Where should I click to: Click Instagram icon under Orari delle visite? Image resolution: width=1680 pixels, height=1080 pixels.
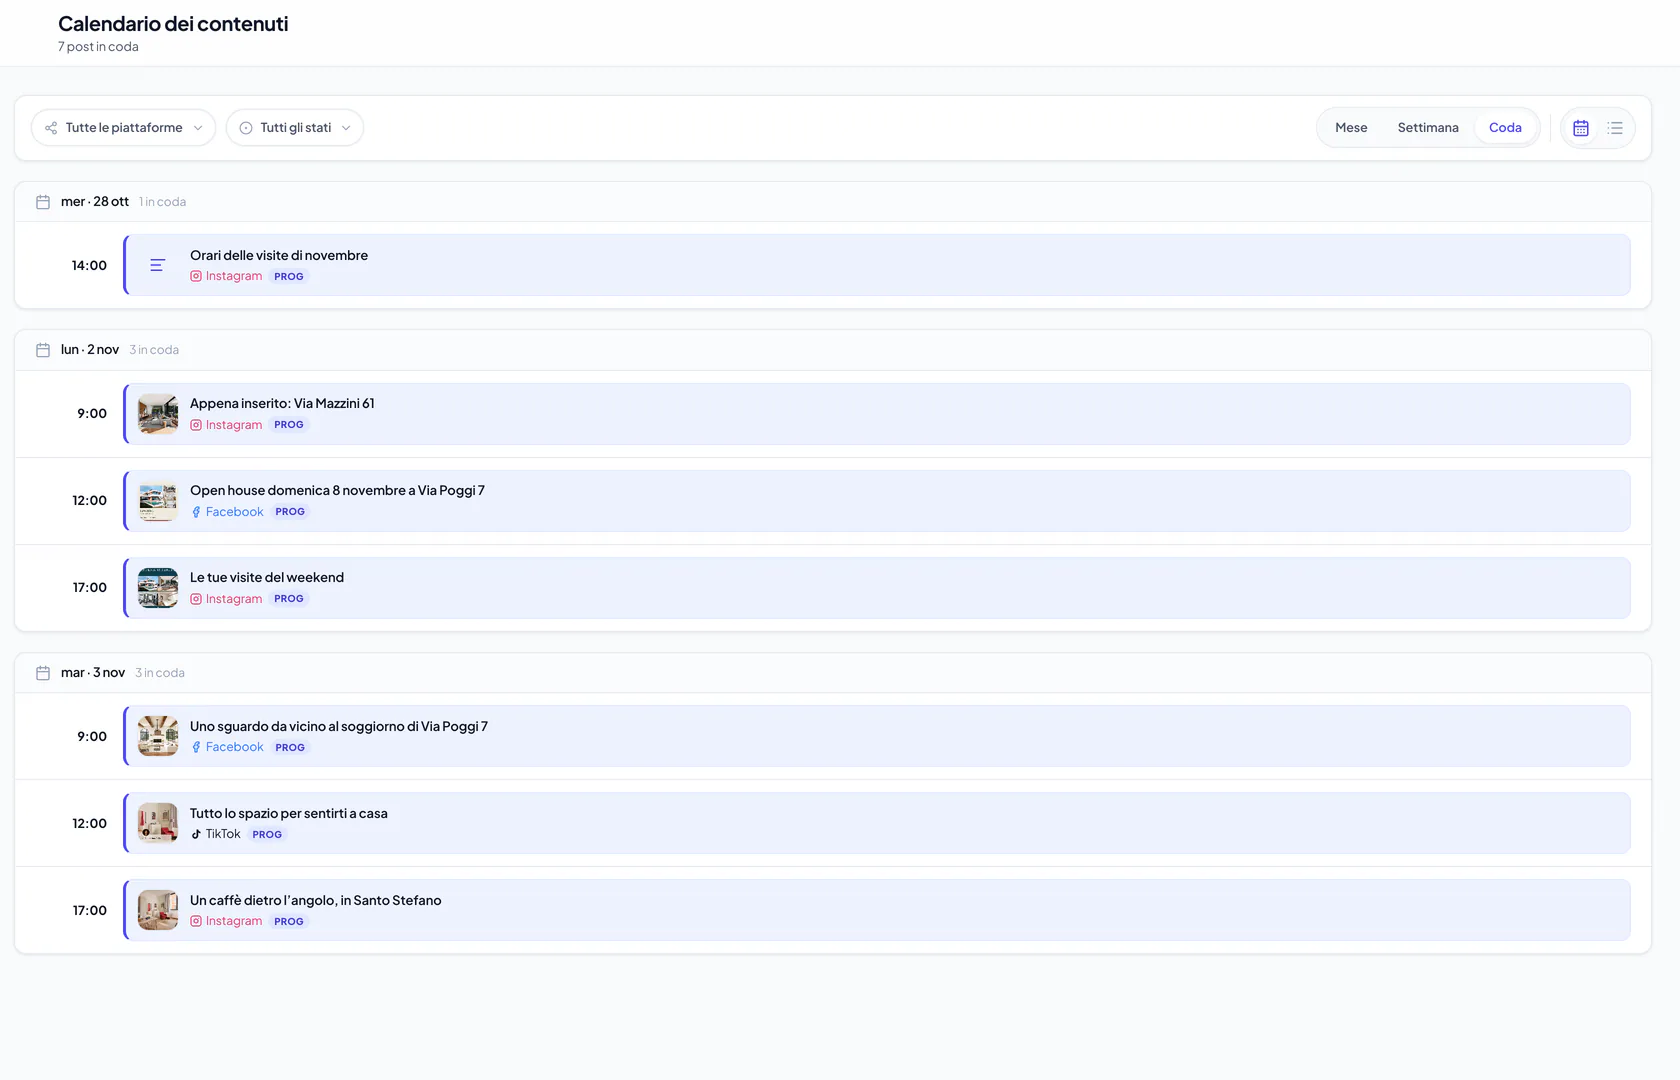point(196,277)
